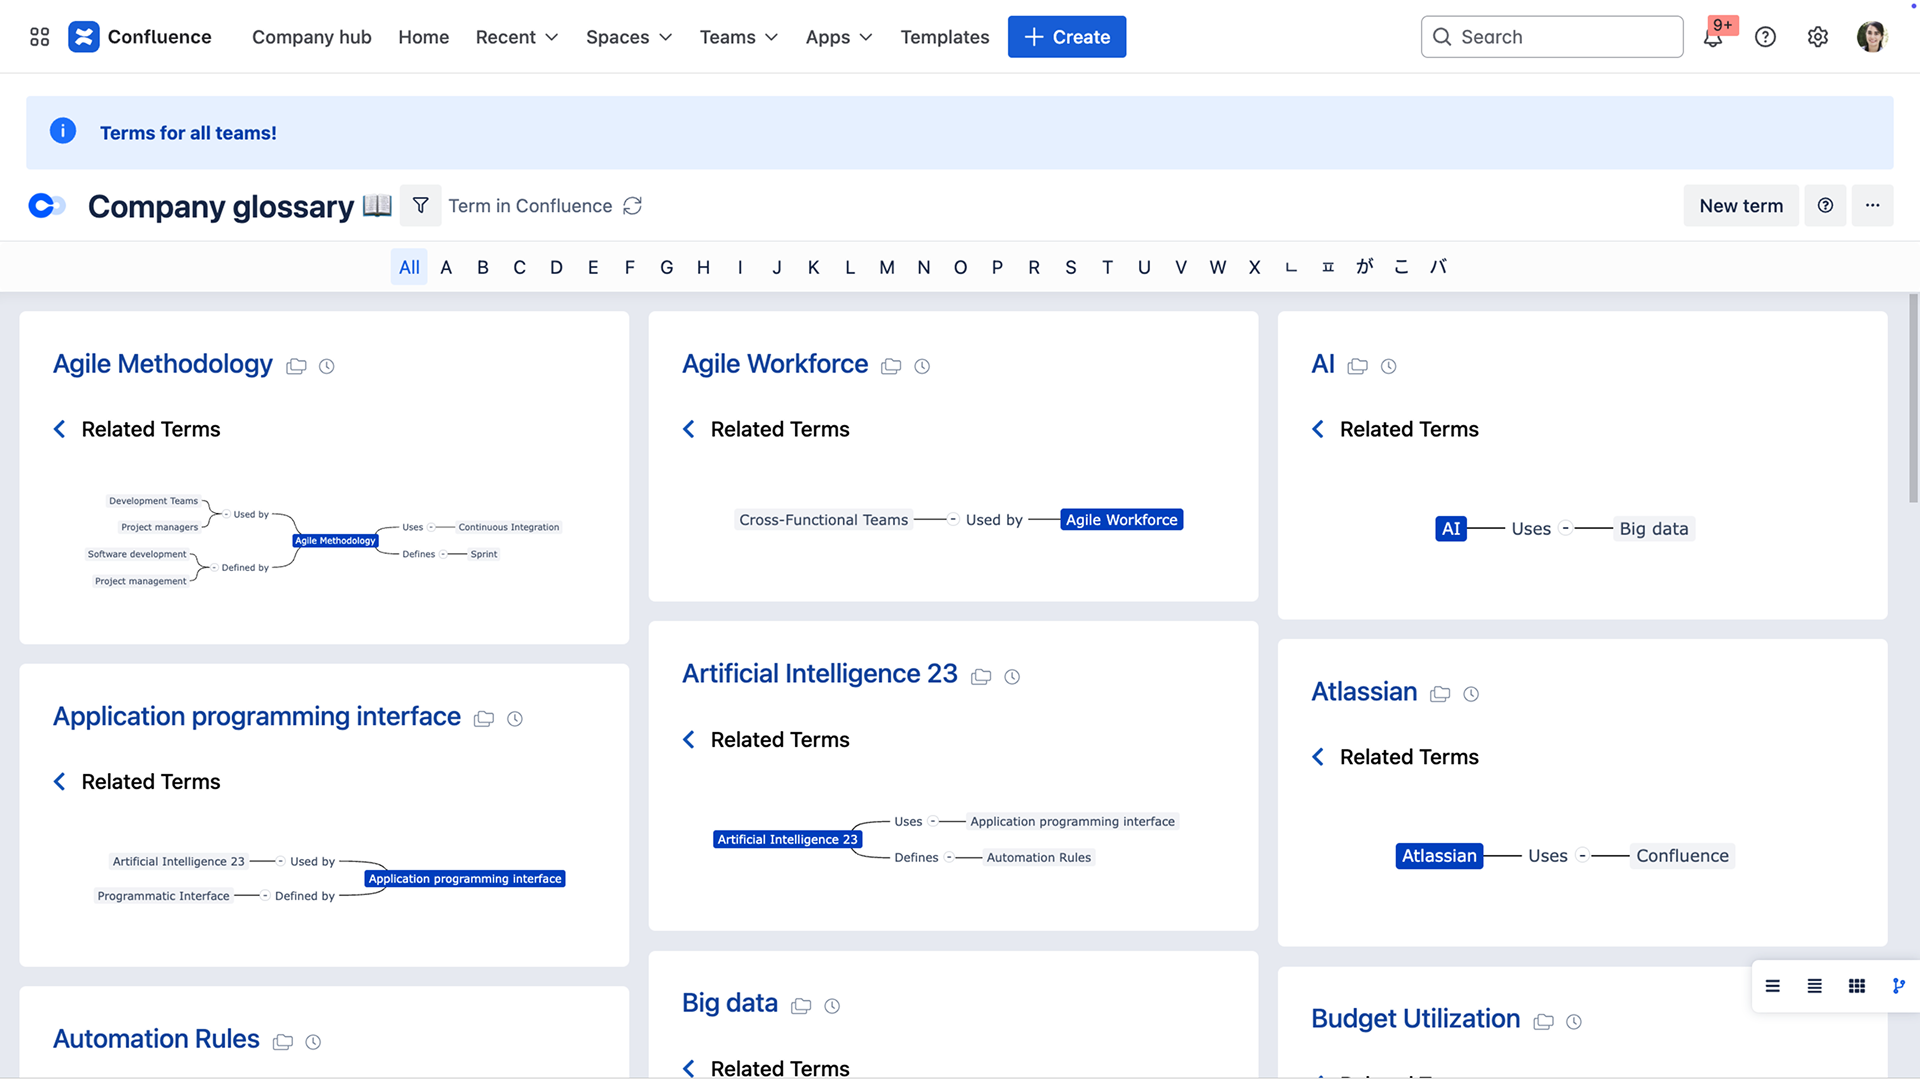Open the app switcher grid icon

40,37
